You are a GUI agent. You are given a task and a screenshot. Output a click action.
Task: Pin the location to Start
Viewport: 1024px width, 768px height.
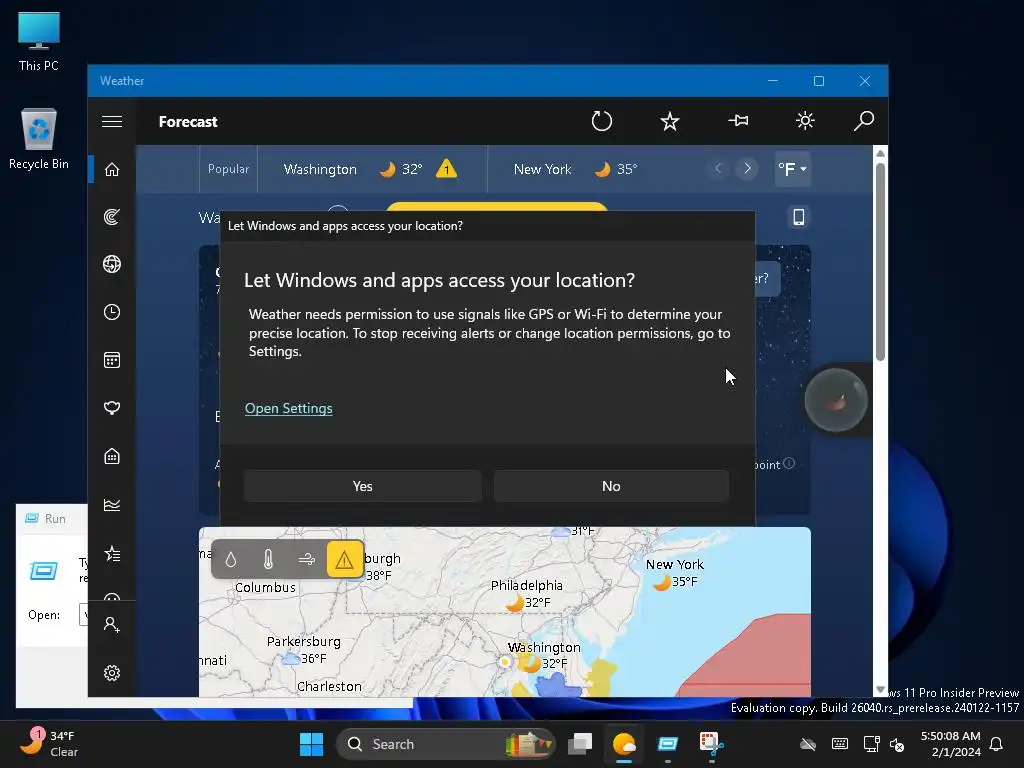tap(738, 120)
